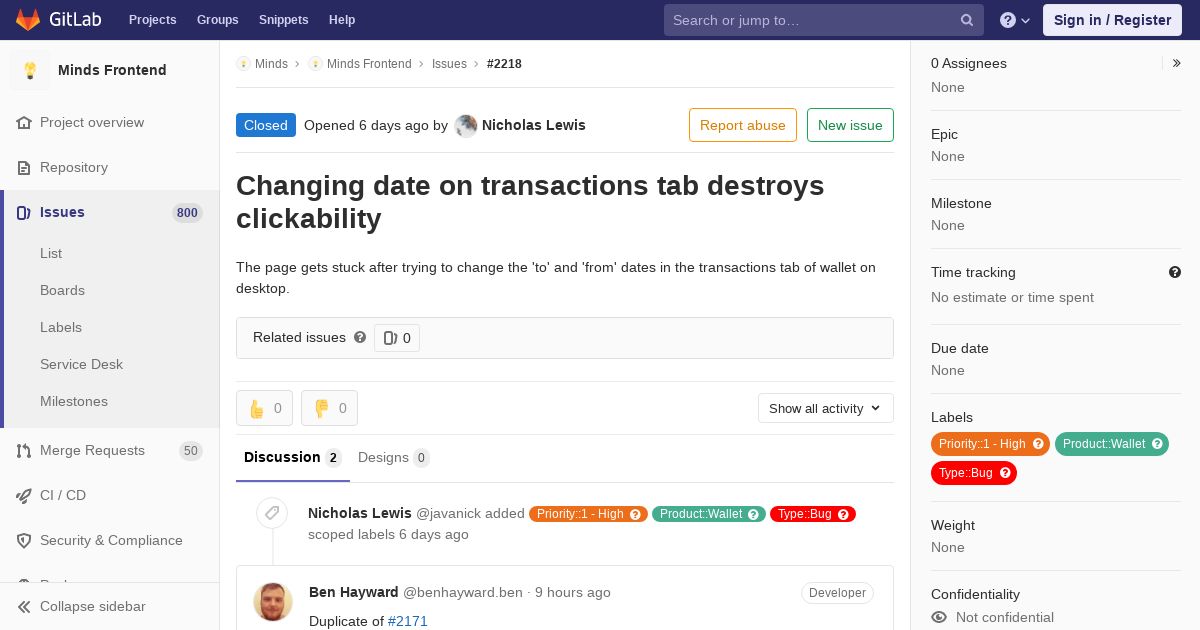Click Minds breadcrumb link
This screenshot has height=630, width=1200.
271,63
